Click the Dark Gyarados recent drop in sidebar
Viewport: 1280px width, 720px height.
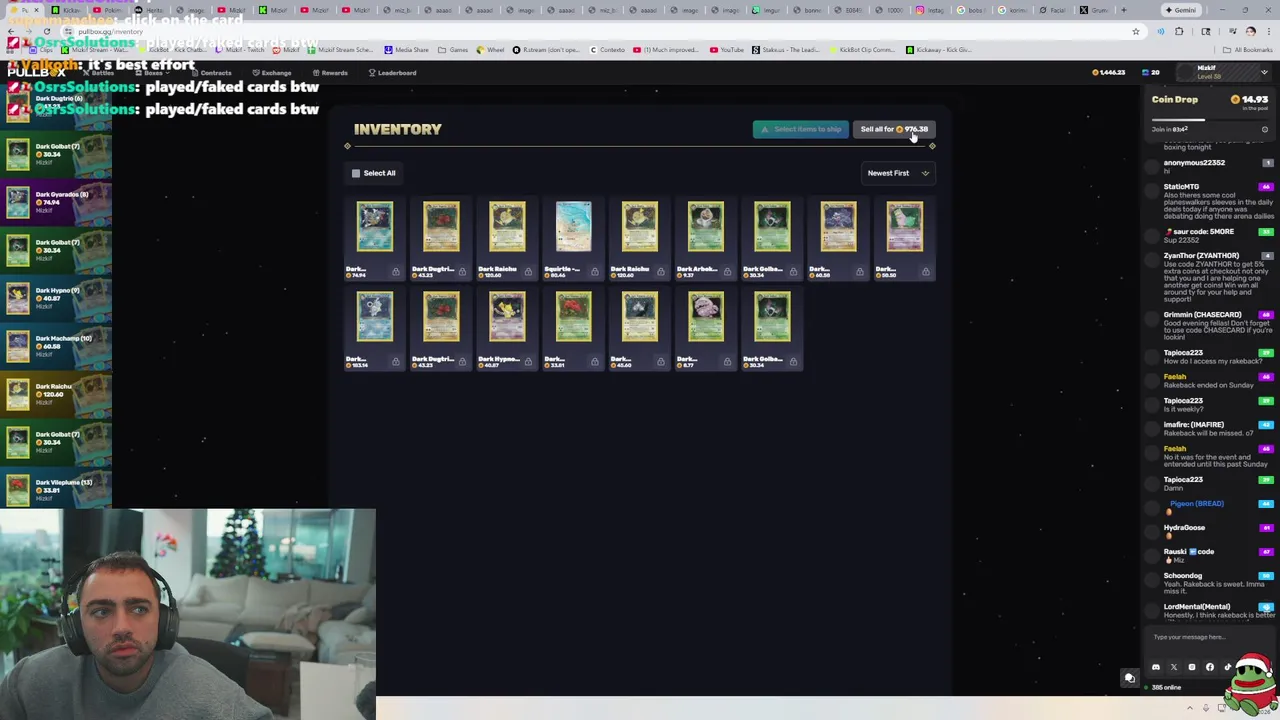pos(56,202)
